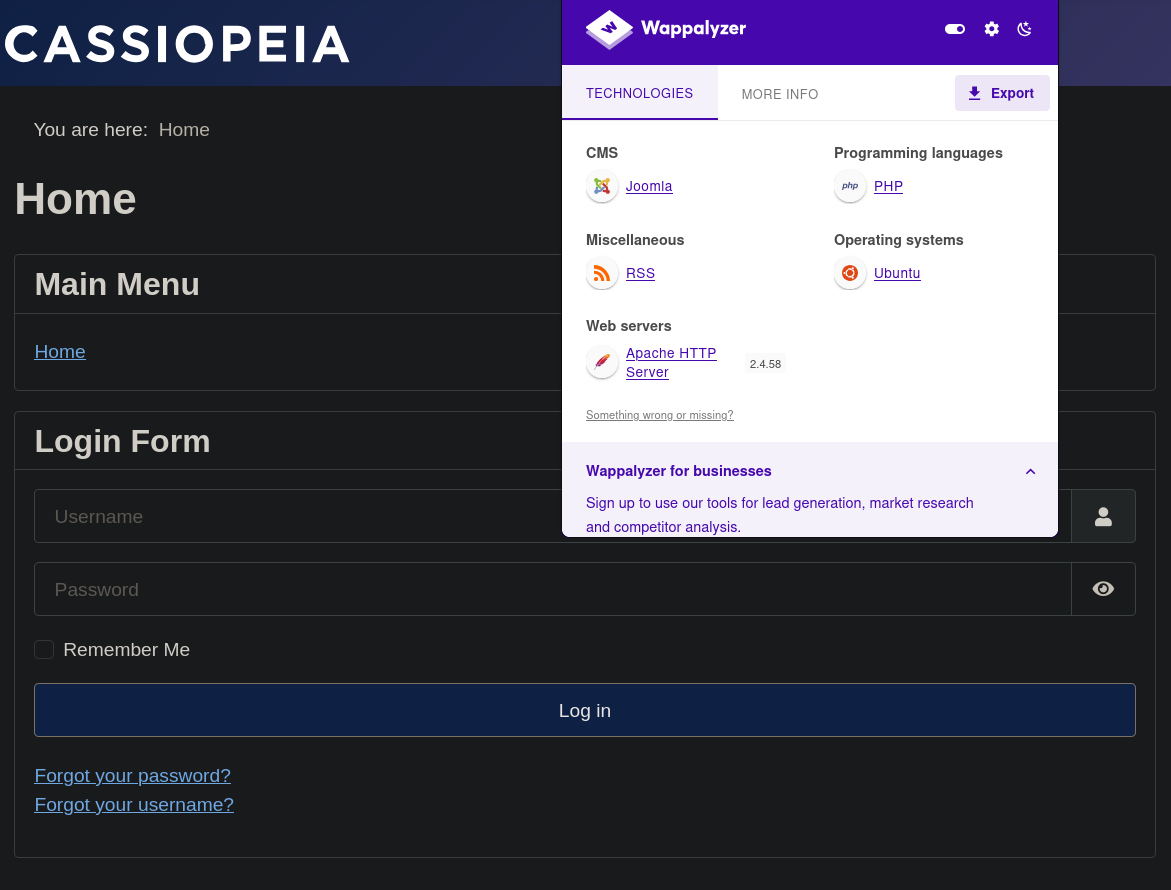Open Wappalyzer settings gear

pyautogui.click(x=991, y=29)
